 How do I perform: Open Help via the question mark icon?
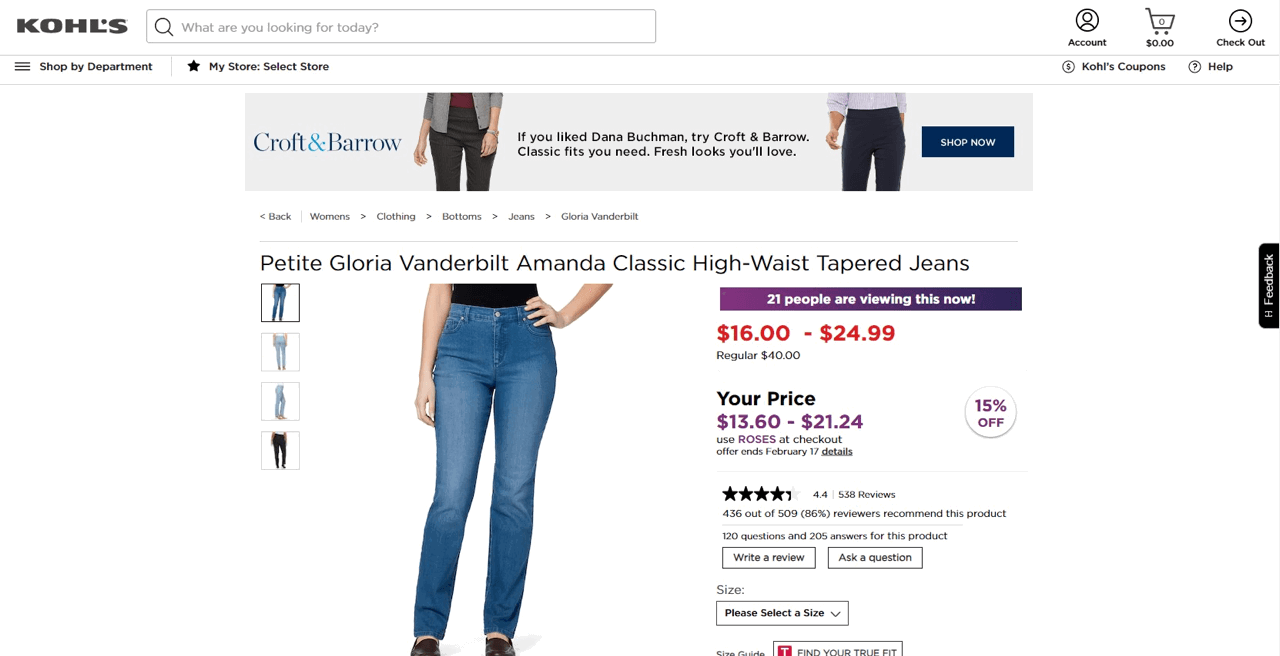pos(1194,66)
